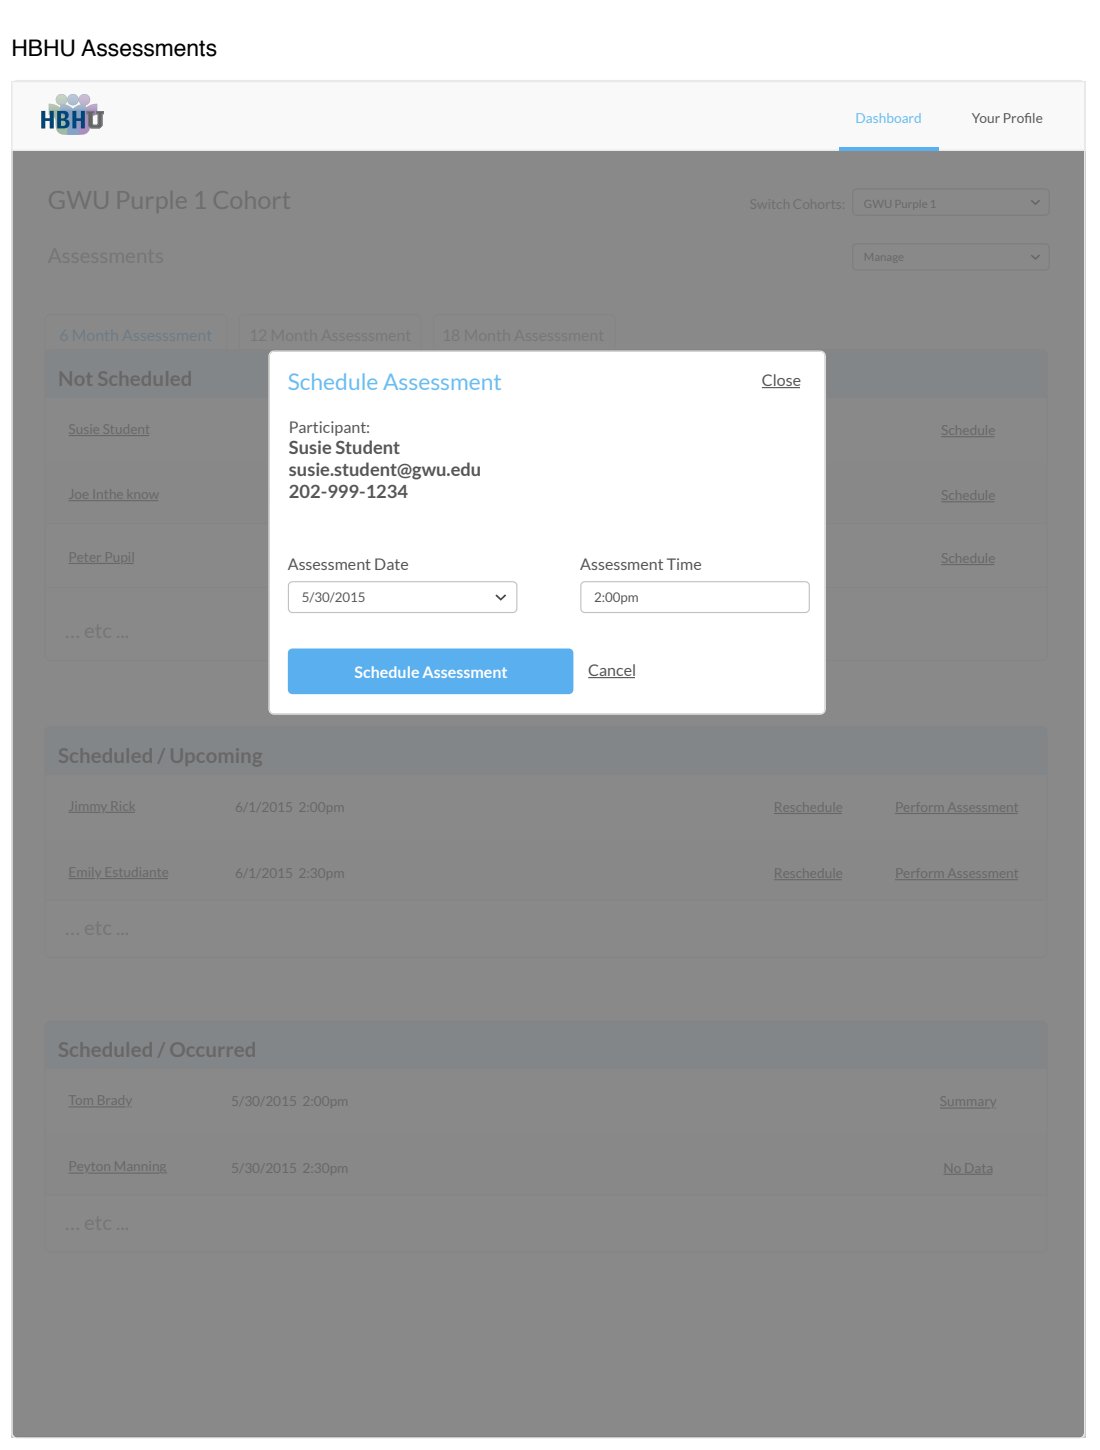Click Reschedule for Jimmy Rick

808,808
